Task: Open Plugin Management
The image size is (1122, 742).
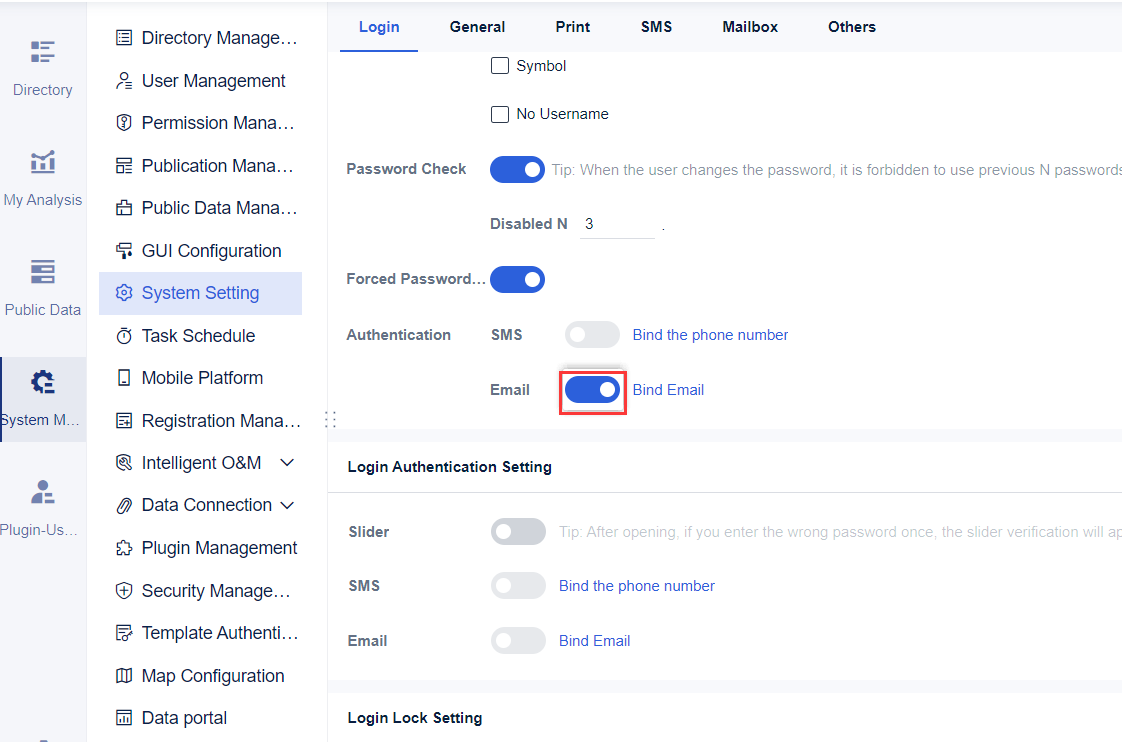Action: click(218, 547)
